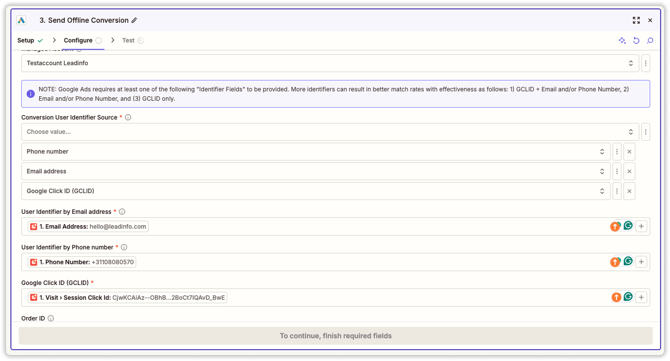Show info for Conversion User Identifier Source
Image resolution: width=670 pixels, height=361 pixels.
128,117
